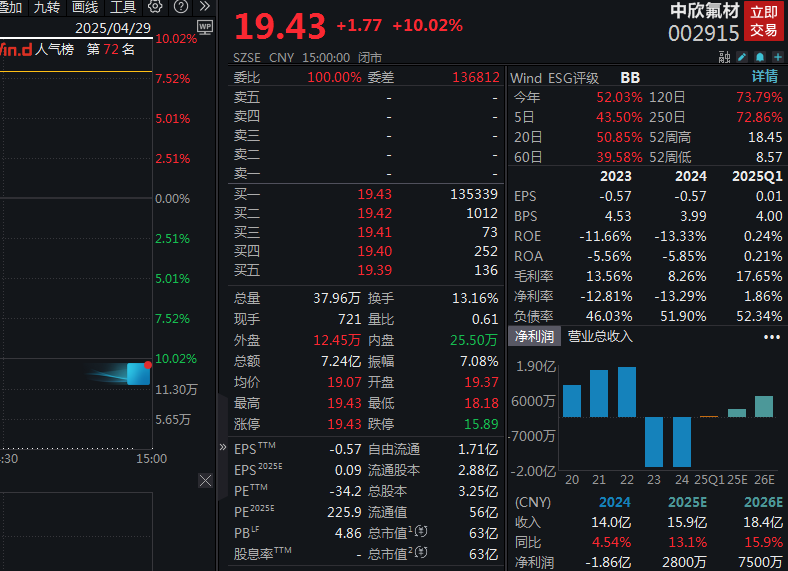Click the 2022 bar in the profit chart
Image resolution: width=788 pixels, height=571 pixels.
(627, 392)
